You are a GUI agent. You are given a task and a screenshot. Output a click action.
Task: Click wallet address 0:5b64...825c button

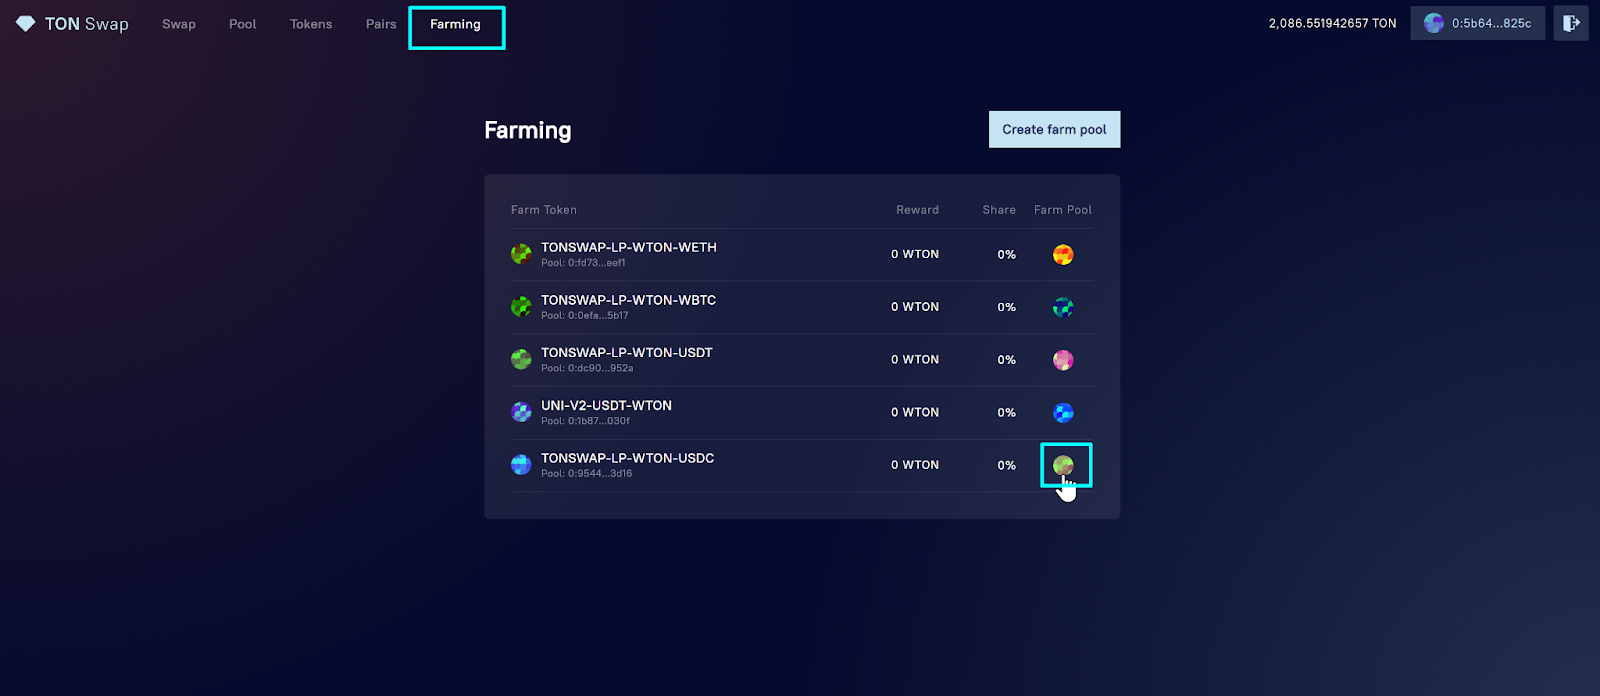point(1477,23)
